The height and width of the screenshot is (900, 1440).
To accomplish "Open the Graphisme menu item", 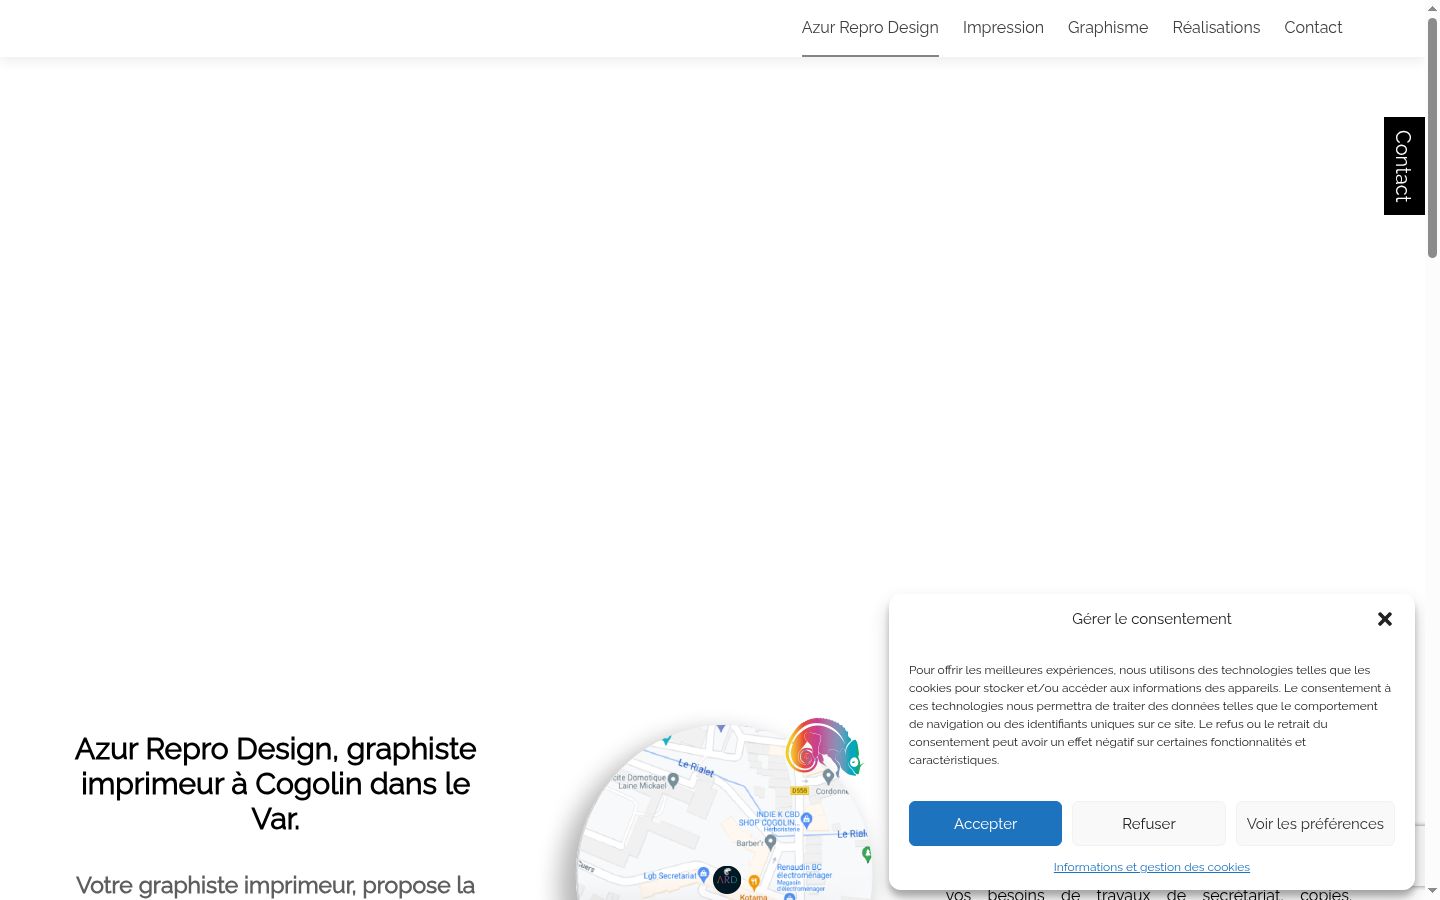I will pos(1108,28).
